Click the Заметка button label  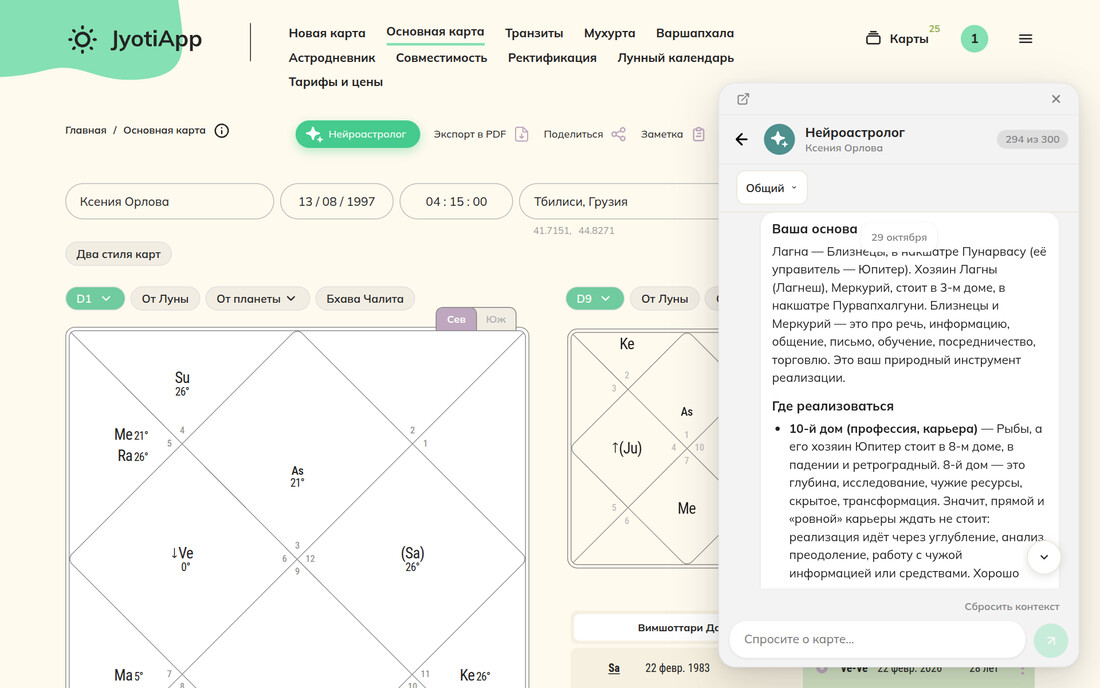(x=662, y=134)
